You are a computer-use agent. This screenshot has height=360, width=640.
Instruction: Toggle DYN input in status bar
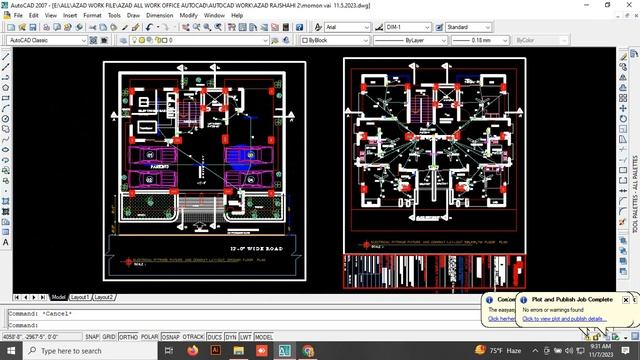[231, 337]
